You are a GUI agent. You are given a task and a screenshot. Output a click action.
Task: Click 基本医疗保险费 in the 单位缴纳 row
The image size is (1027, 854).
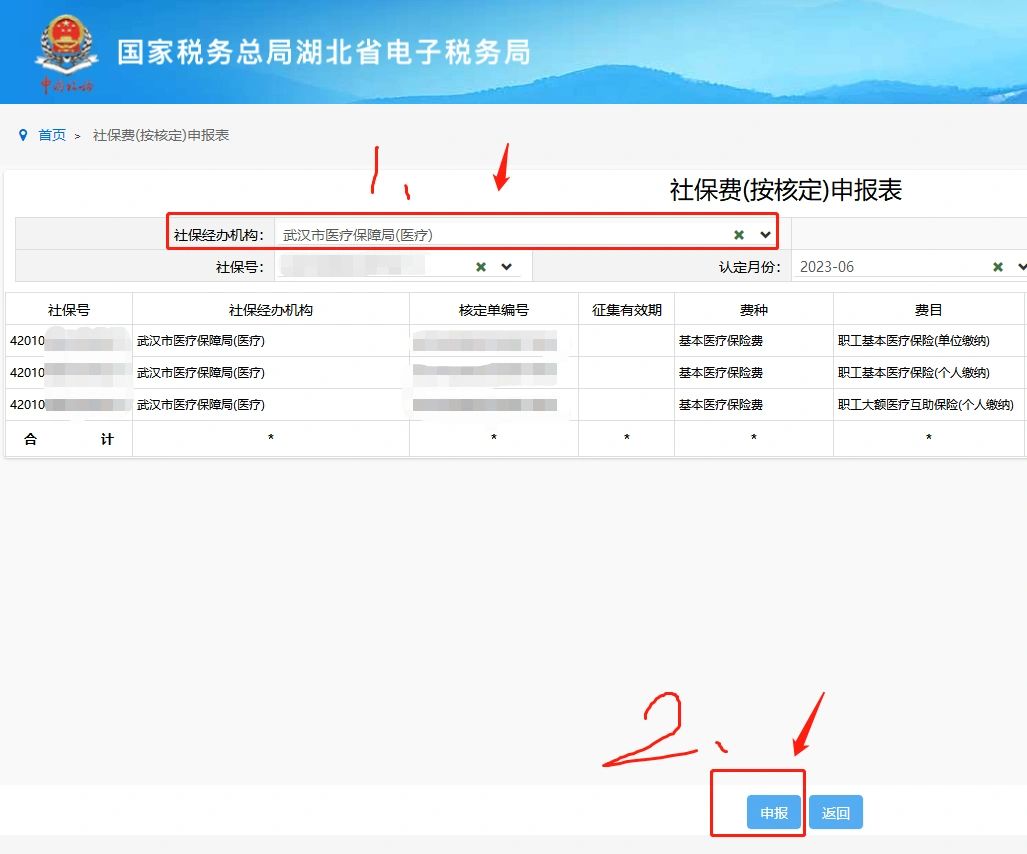[720, 341]
